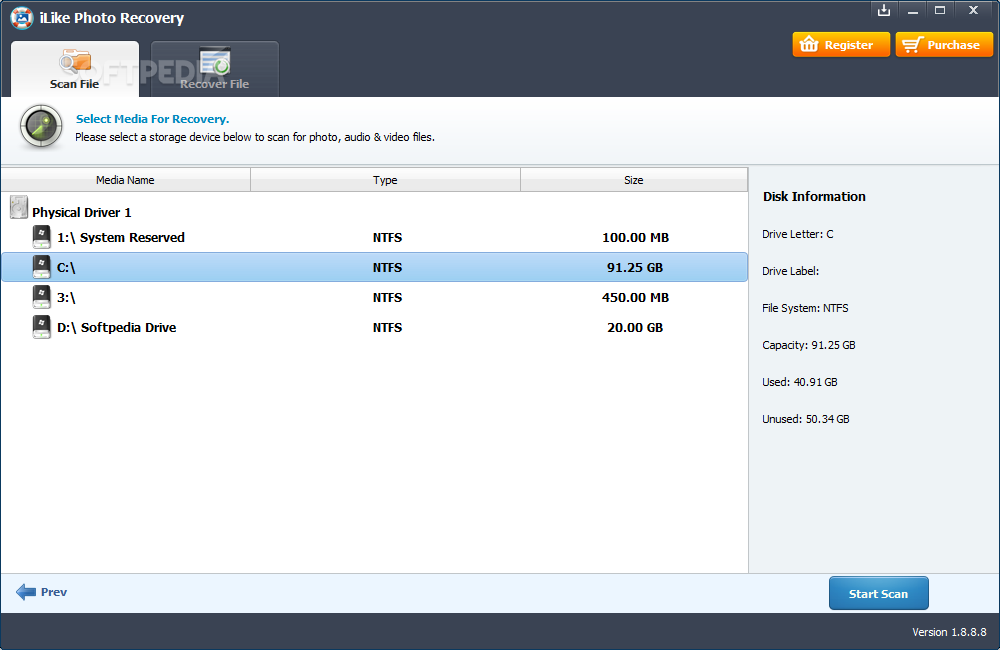
Task: Select the 1:\ System Reserved partition
Action: pyautogui.click(x=374, y=237)
